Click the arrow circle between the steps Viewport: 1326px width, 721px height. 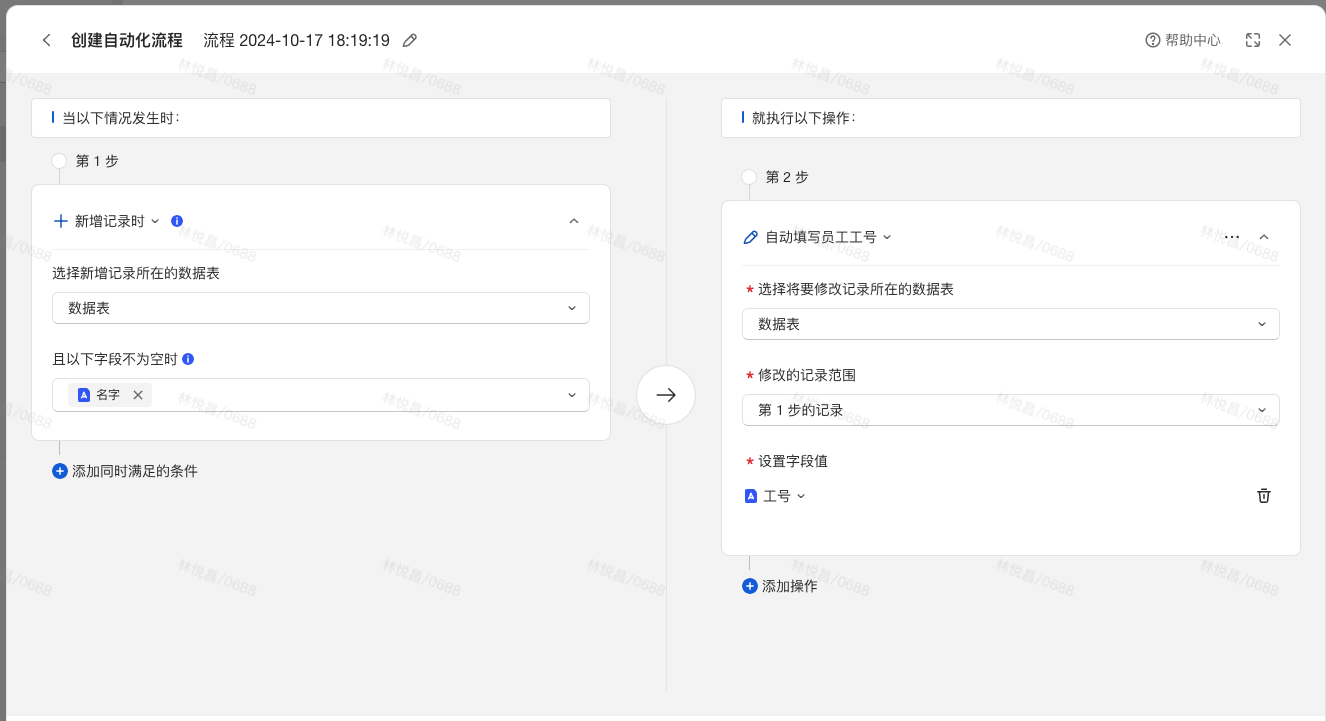(666, 395)
